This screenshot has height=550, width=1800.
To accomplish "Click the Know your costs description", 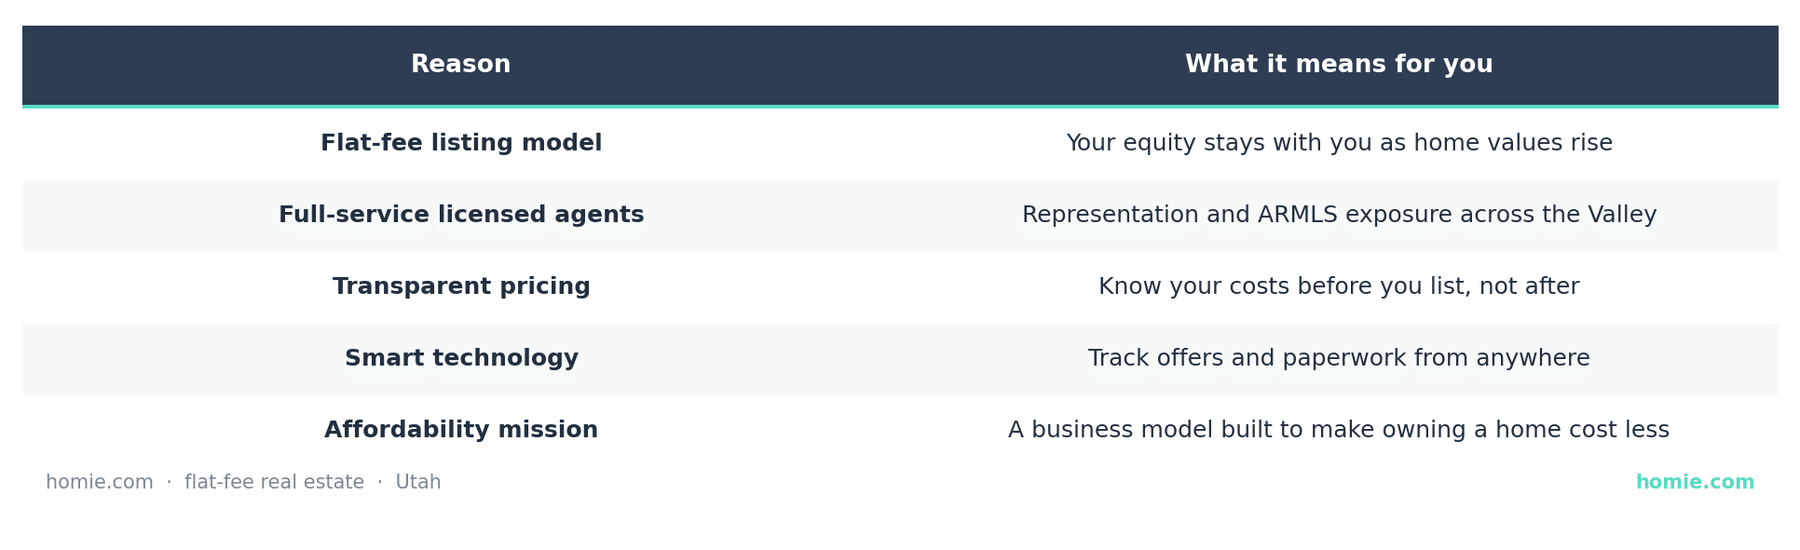I will [x=1339, y=287].
